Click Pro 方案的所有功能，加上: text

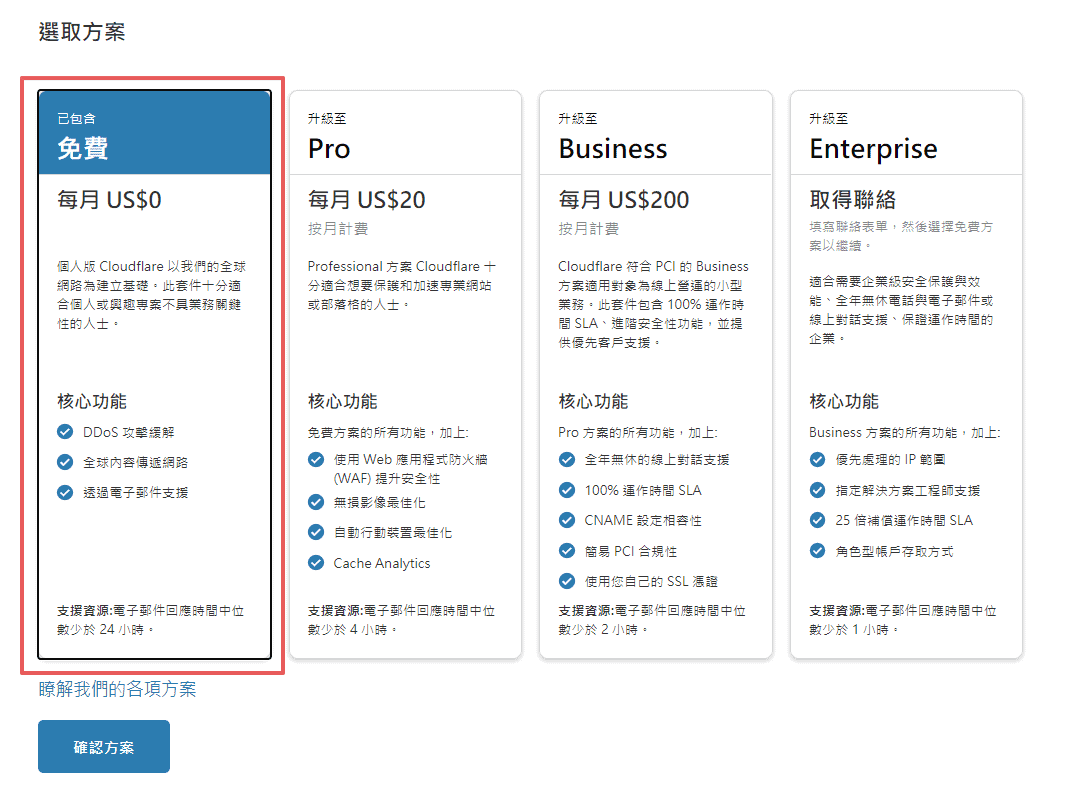[638, 432]
